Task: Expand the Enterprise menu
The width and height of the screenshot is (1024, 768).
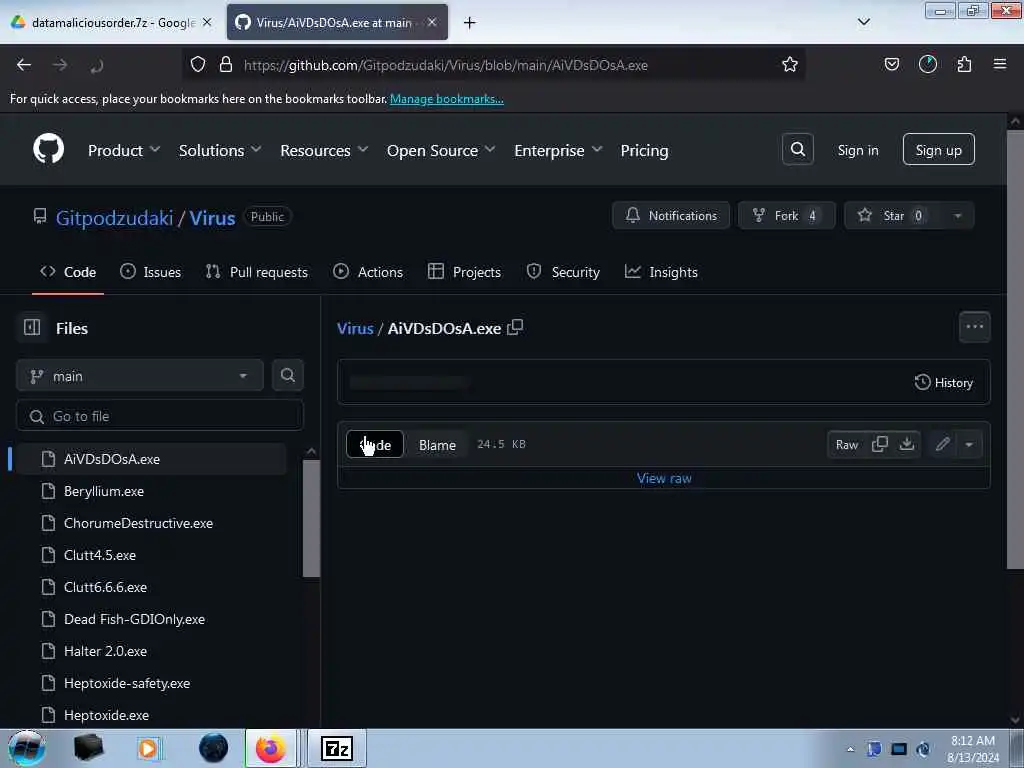Action: click(558, 150)
